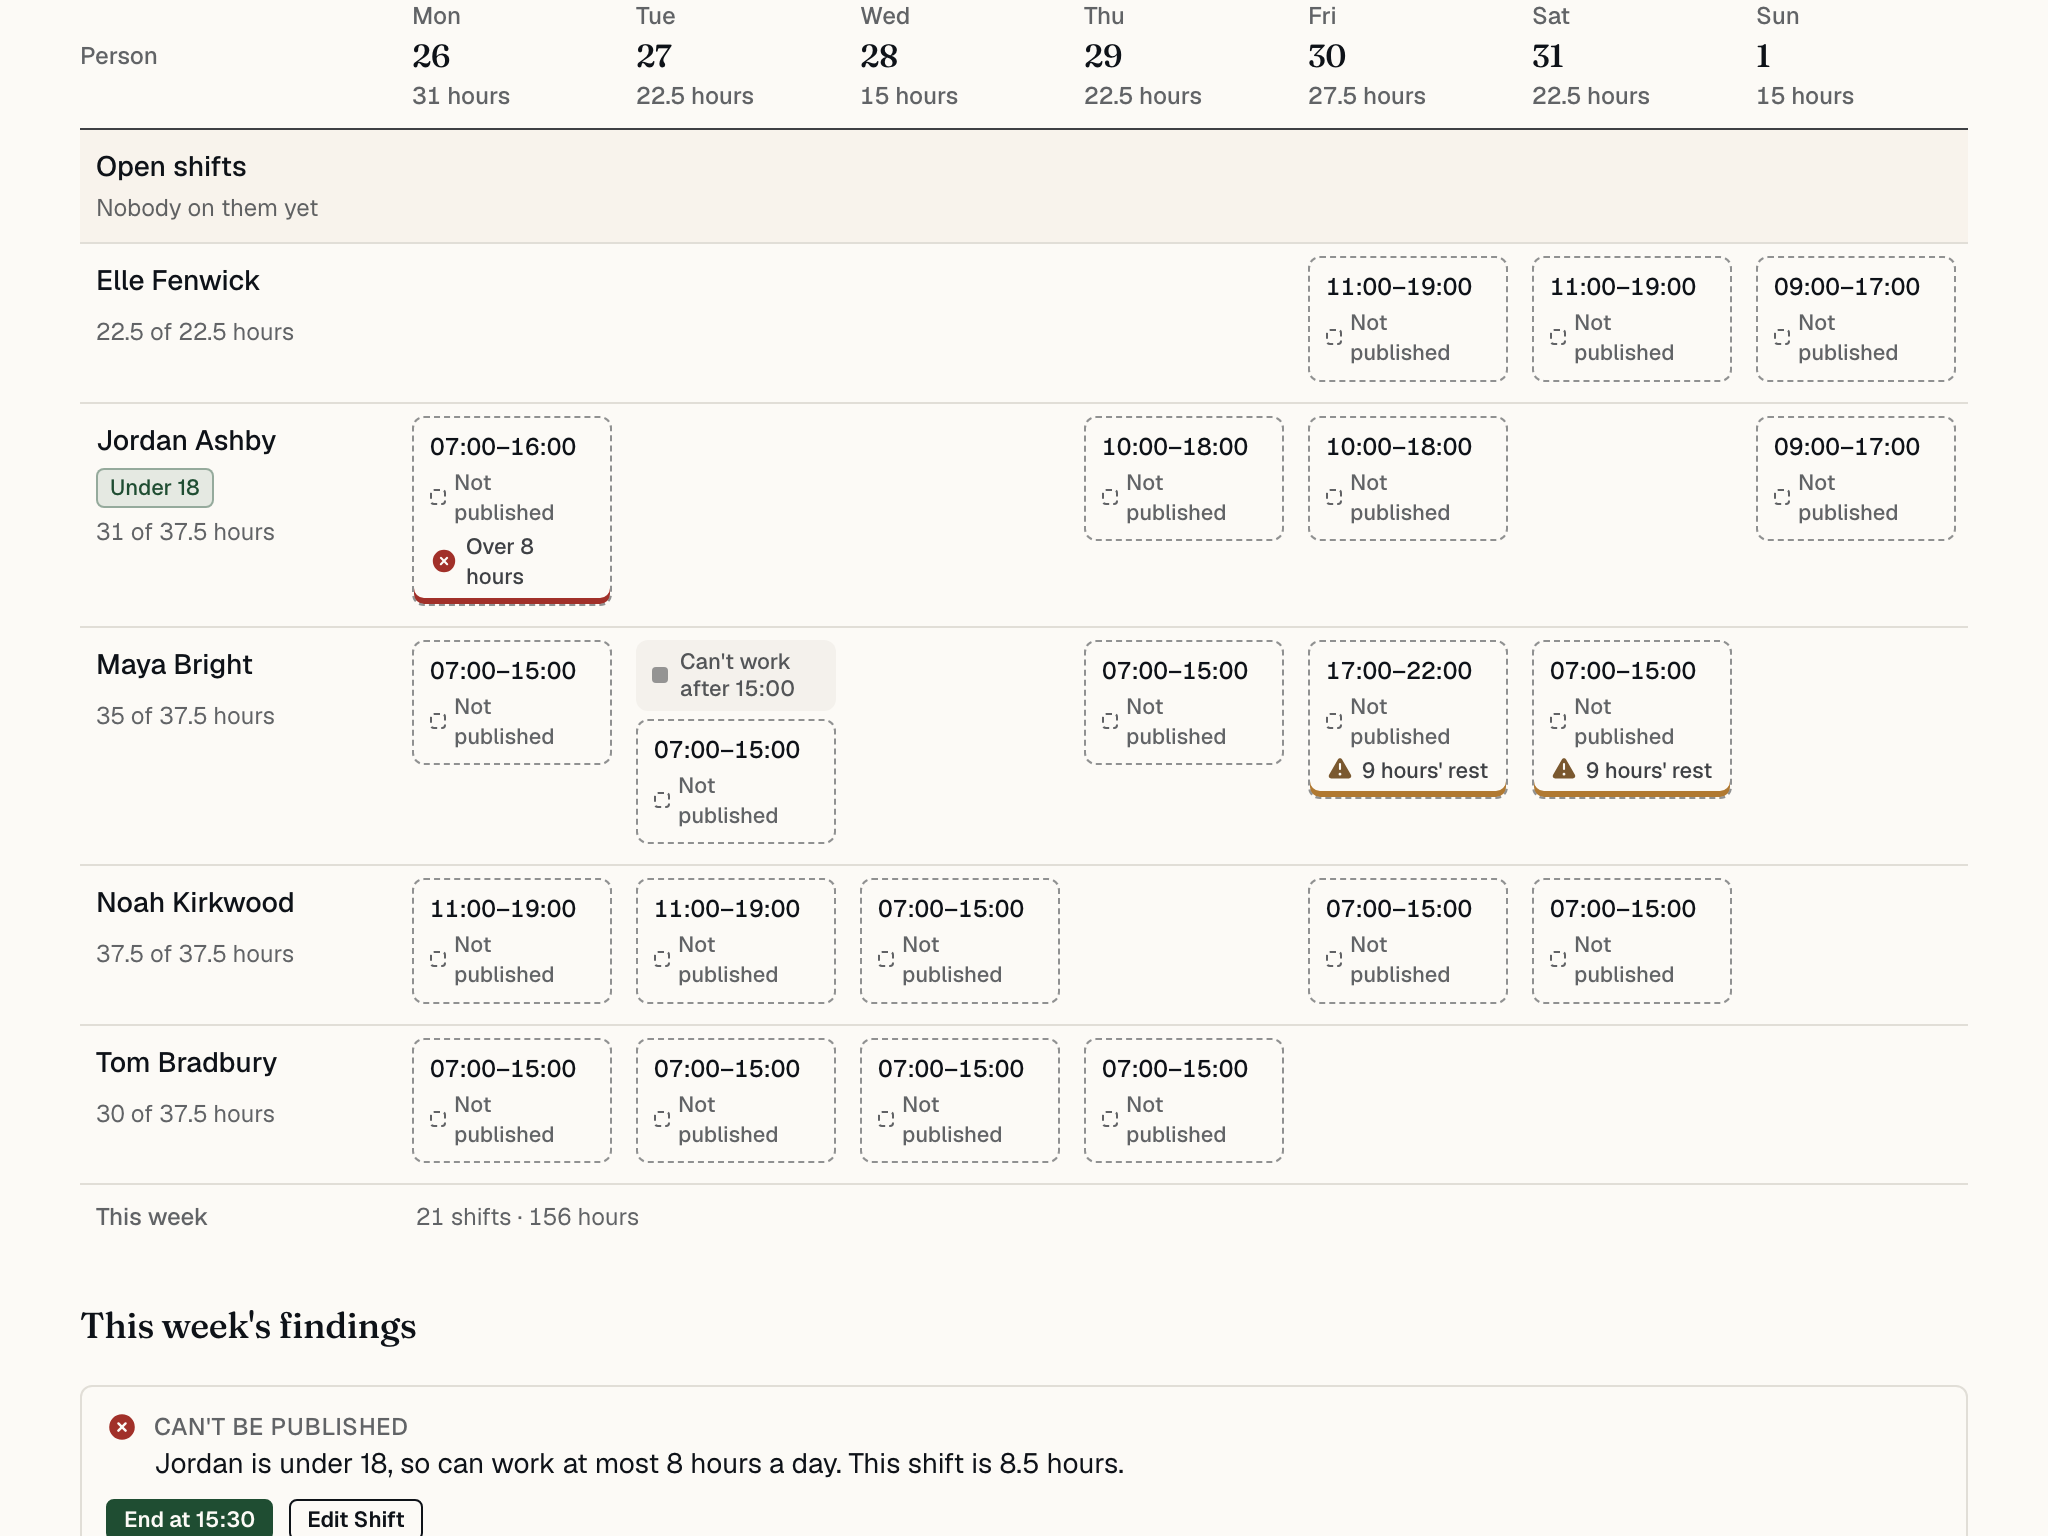Open Jordan Ashby's Monday 07:00–16:00 shift
The image size is (2048, 1536).
[x=512, y=510]
